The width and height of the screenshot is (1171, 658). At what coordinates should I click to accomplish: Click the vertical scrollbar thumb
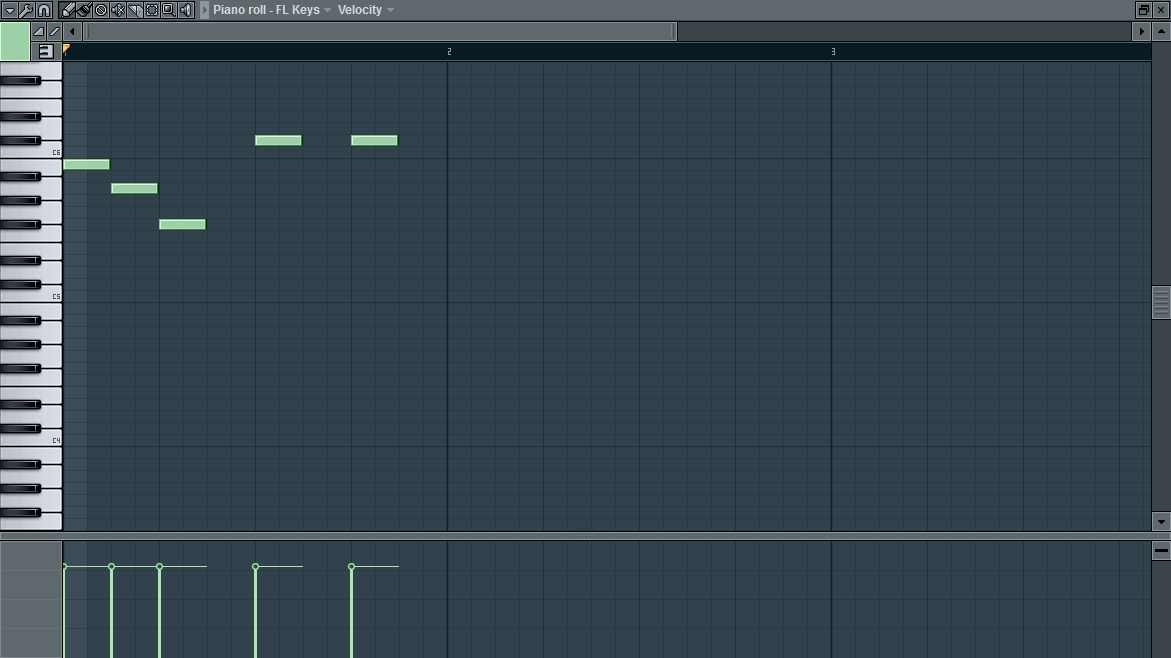pos(1161,302)
